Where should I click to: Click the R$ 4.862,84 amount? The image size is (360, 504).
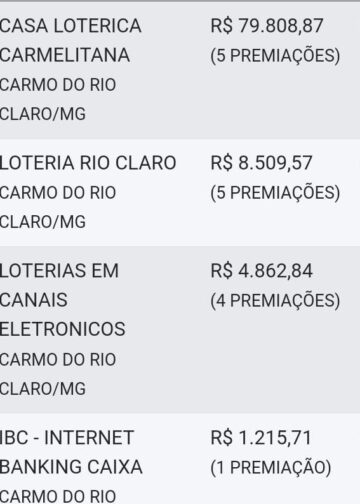pyautogui.click(x=262, y=271)
